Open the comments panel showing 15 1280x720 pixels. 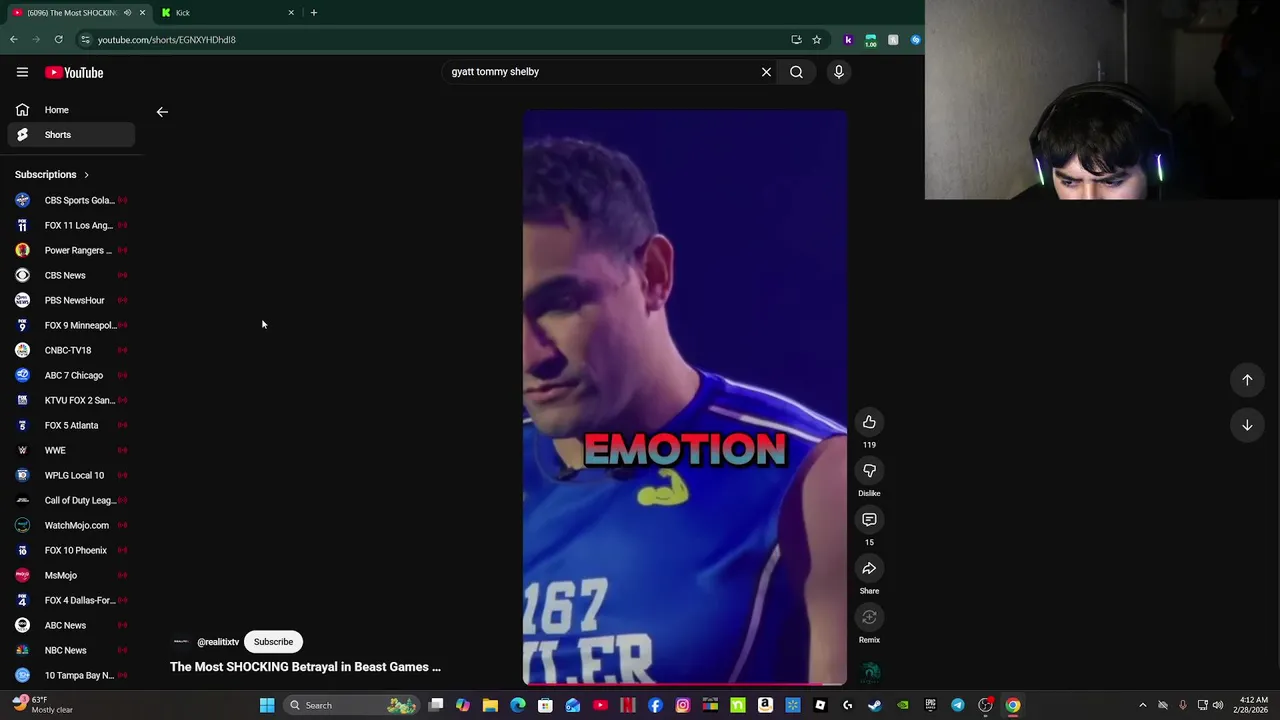(x=869, y=520)
